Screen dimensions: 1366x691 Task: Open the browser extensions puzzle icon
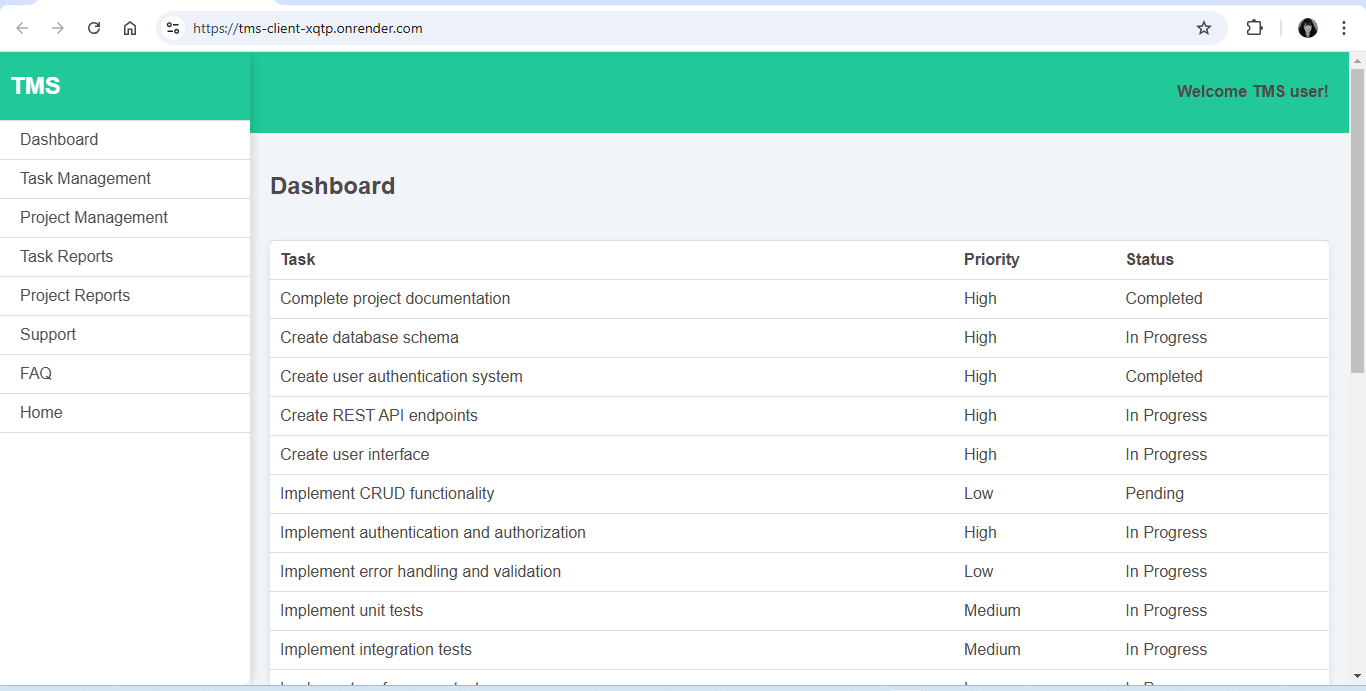[1254, 28]
